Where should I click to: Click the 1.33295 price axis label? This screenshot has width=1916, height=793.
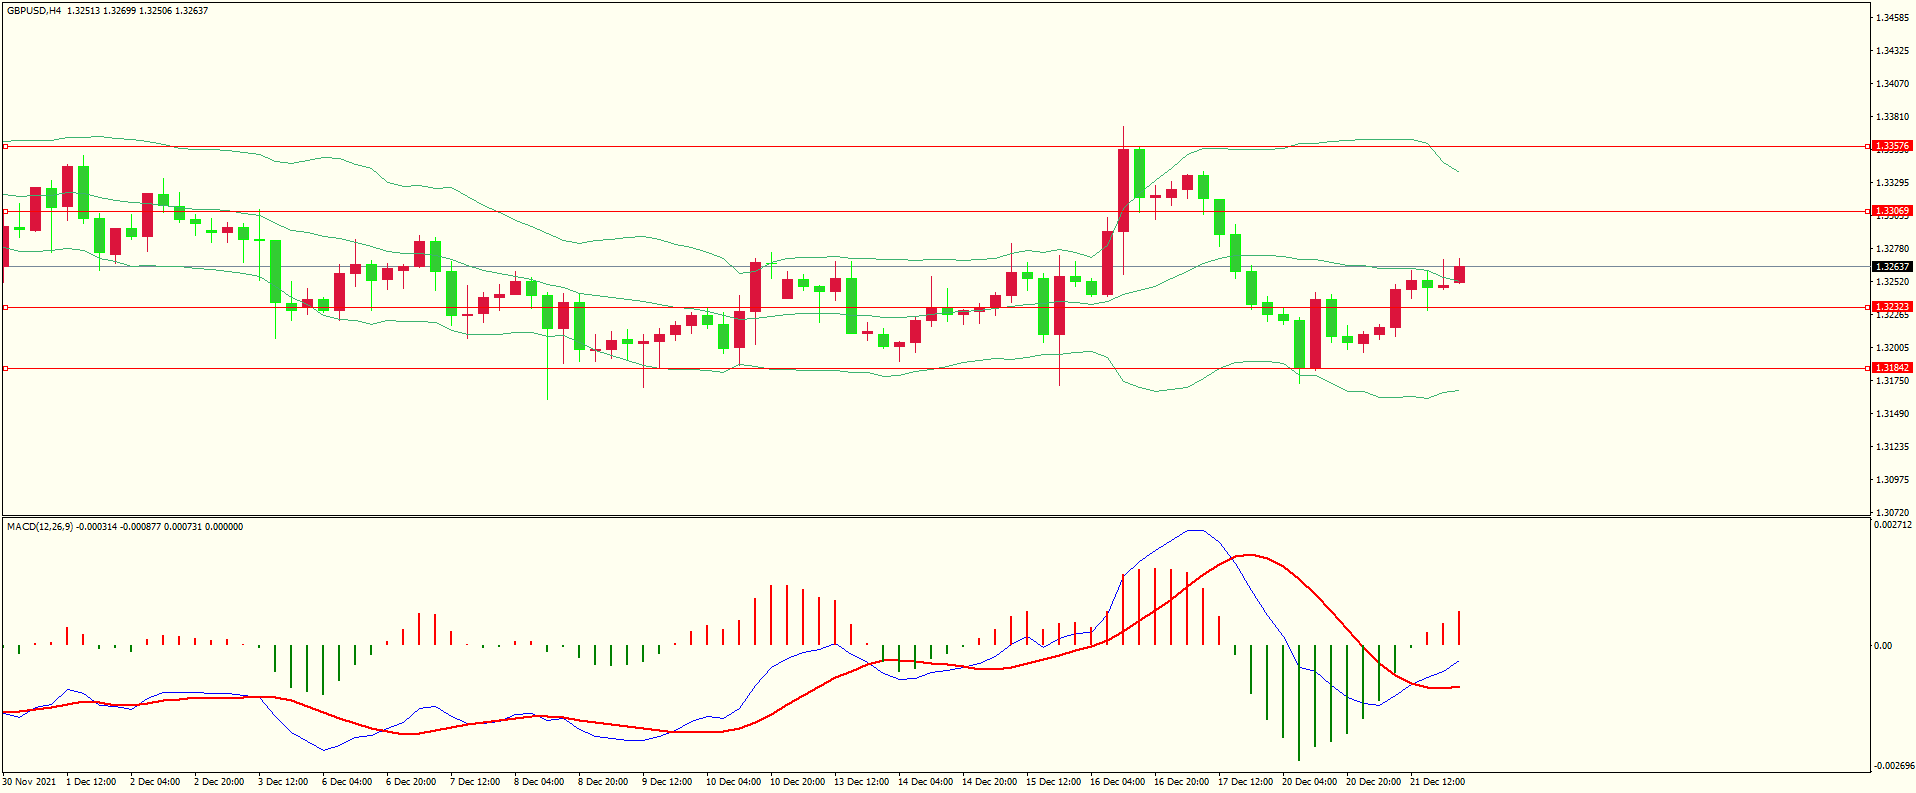(x=1892, y=183)
